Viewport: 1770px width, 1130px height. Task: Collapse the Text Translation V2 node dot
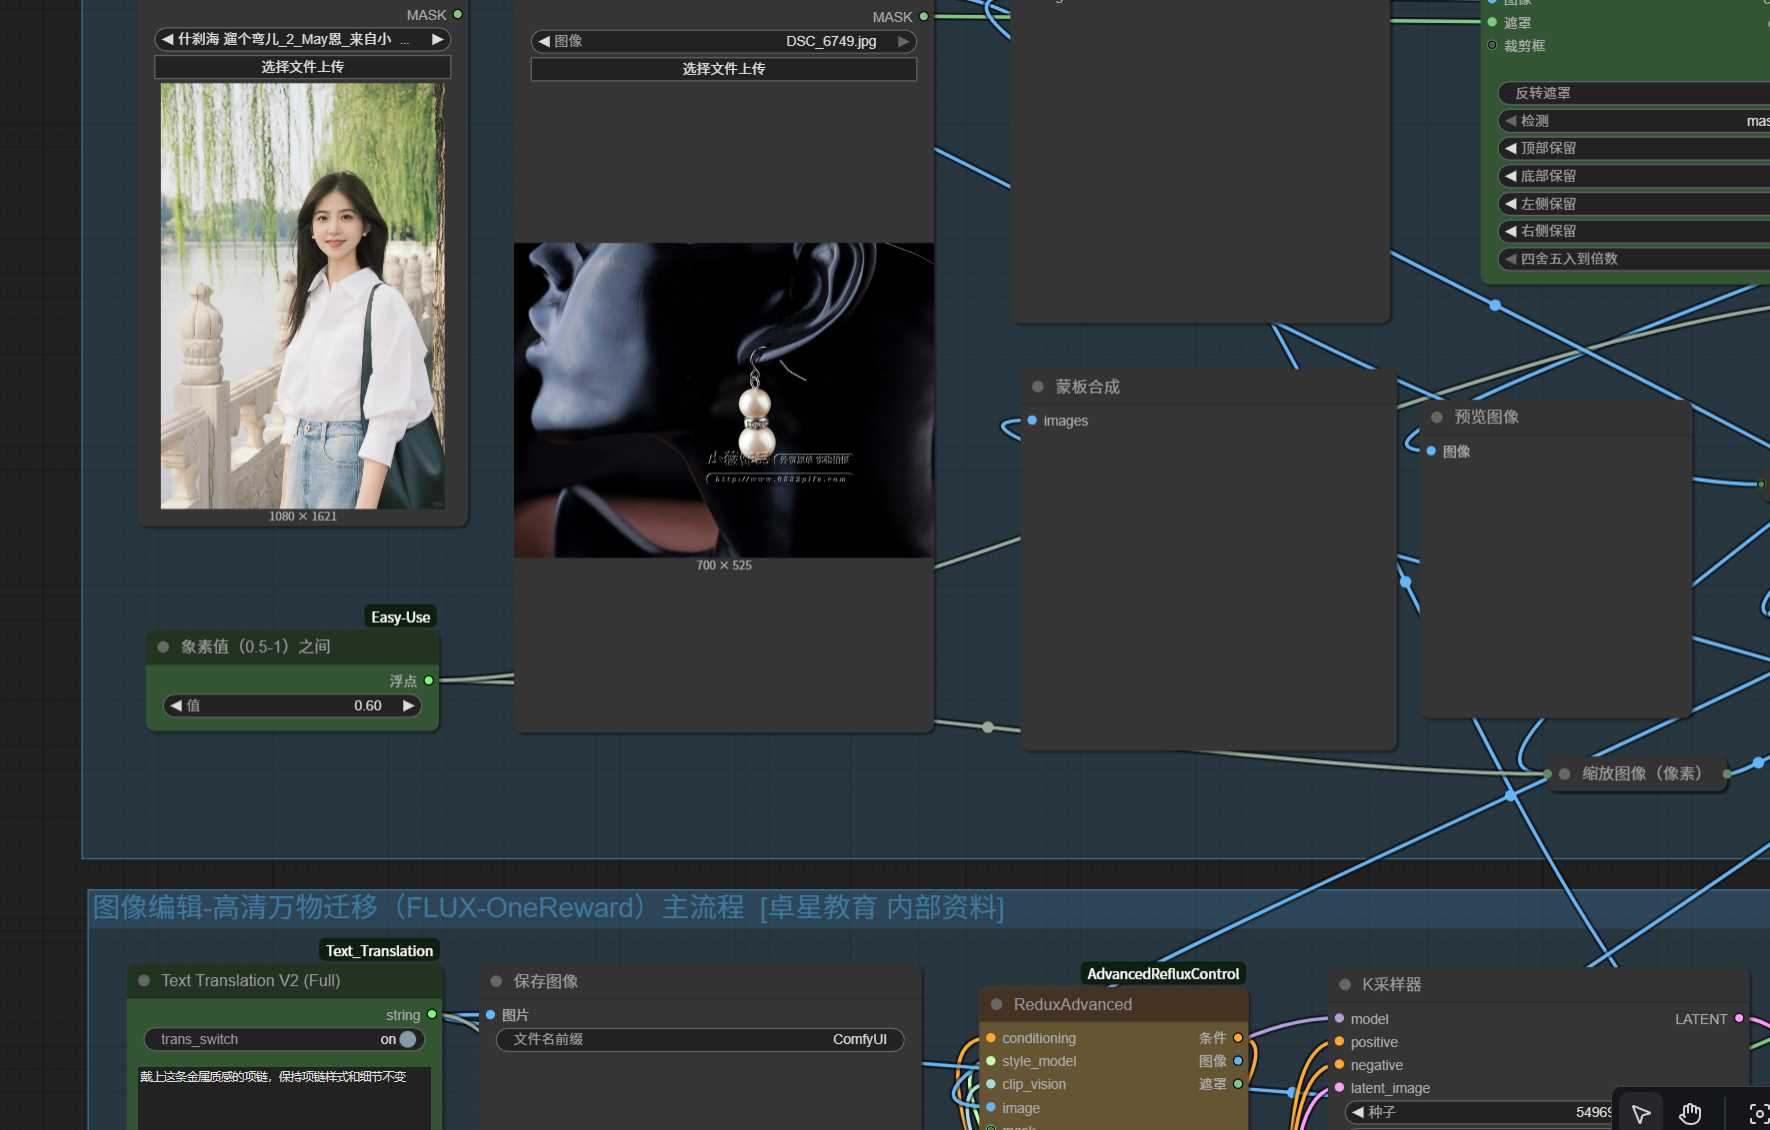click(x=144, y=981)
